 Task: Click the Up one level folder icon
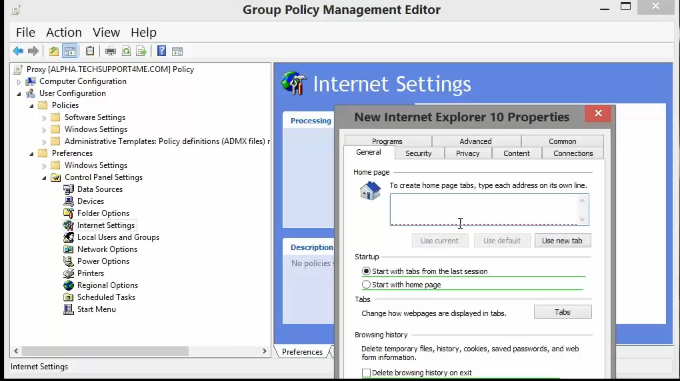[54, 51]
